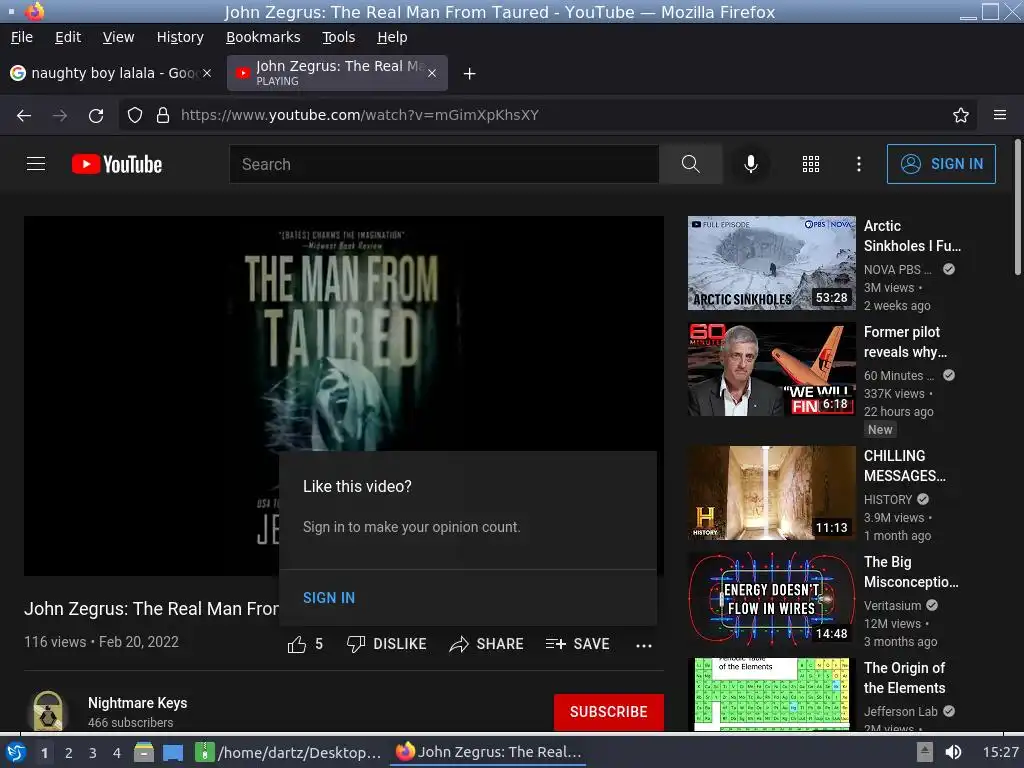1024x768 pixels.
Task: Reload the page with the refresh icon
Action: point(96,116)
